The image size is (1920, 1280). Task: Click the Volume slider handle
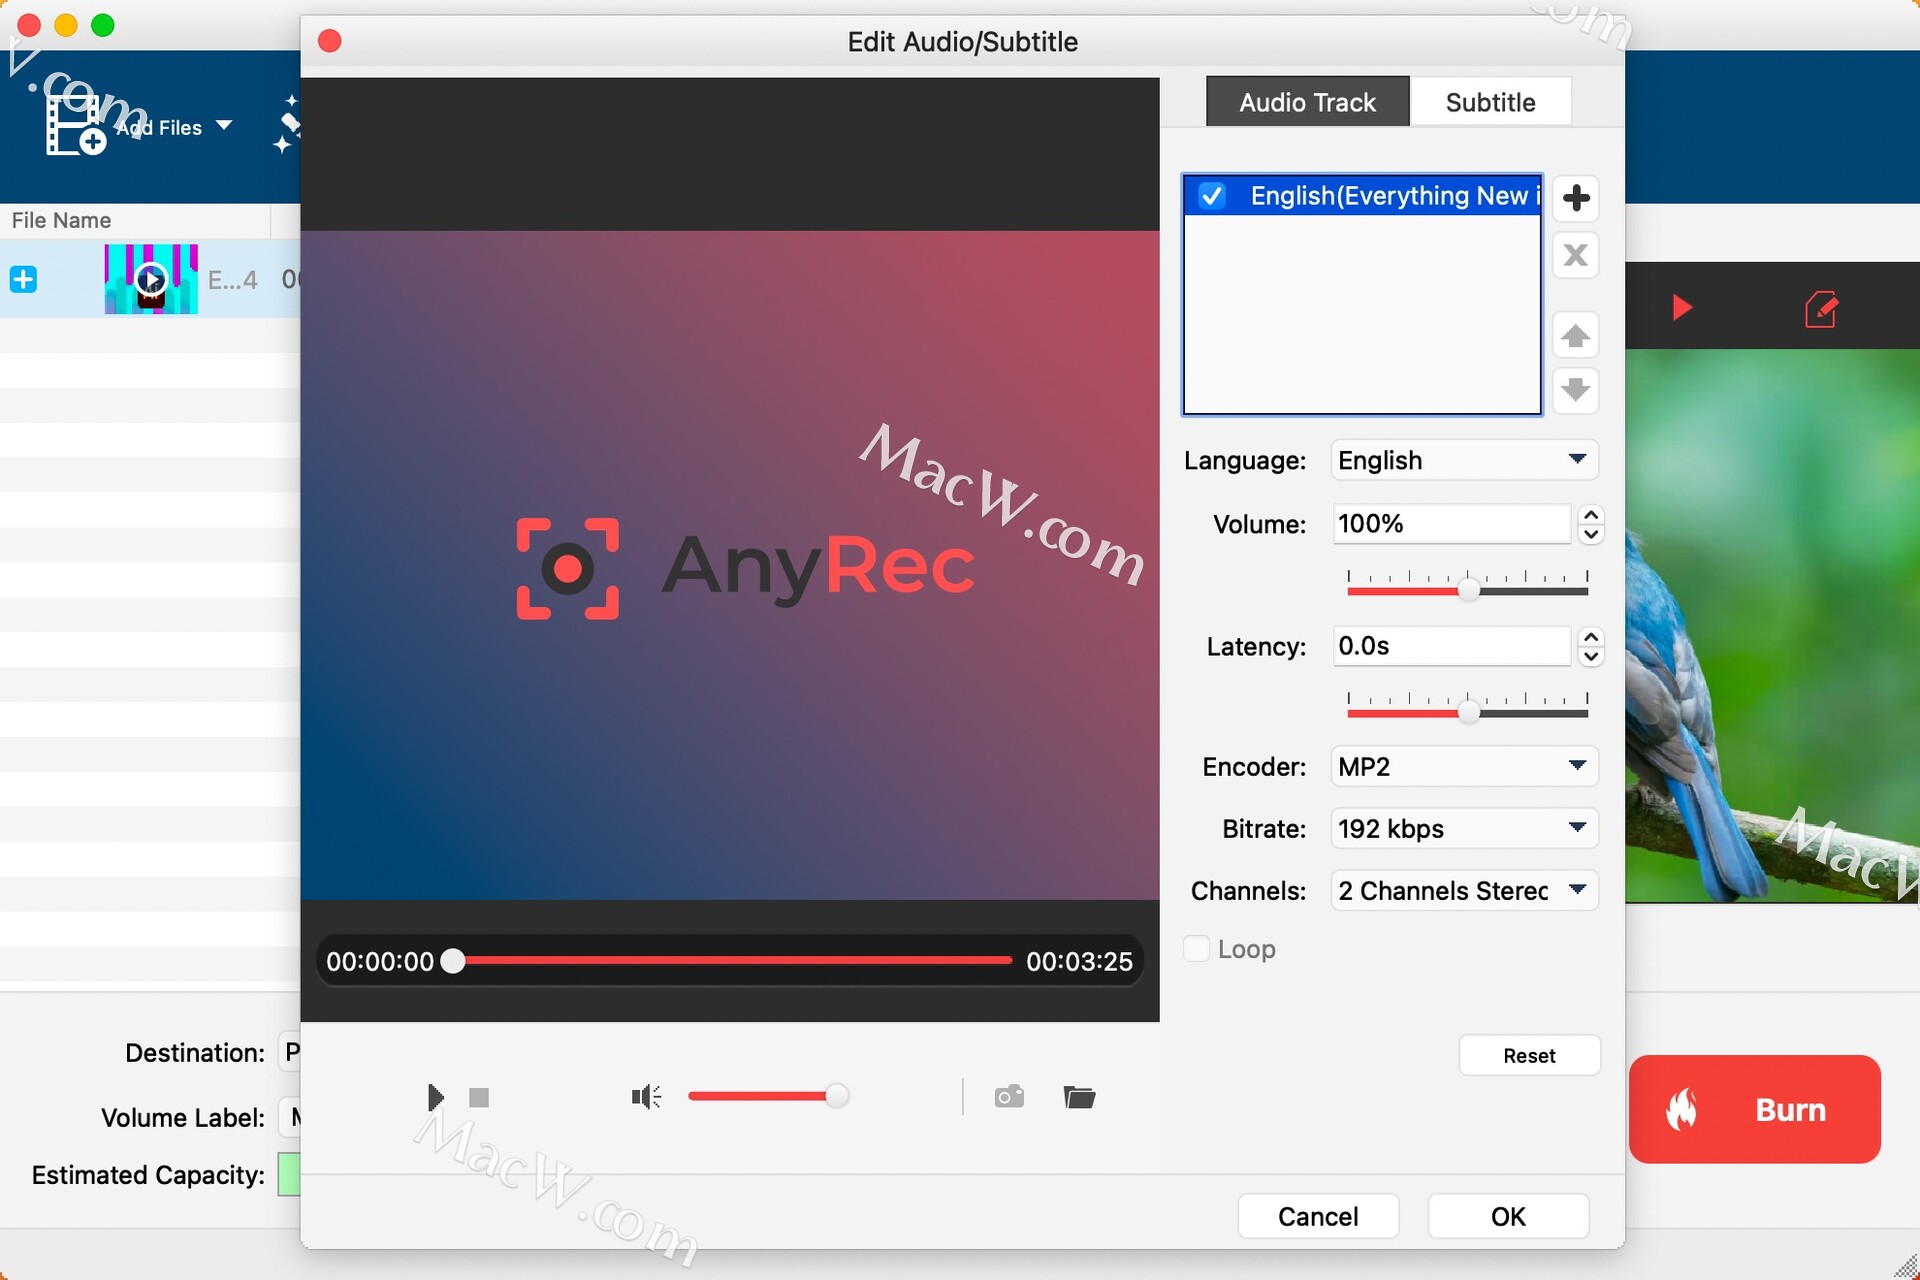click(1468, 590)
